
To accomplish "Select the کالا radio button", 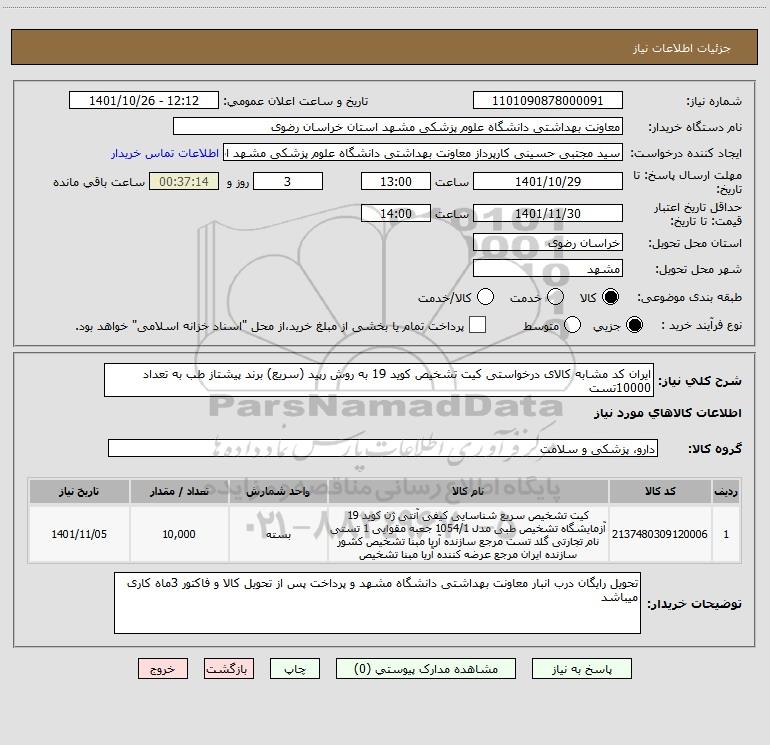I will click(611, 297).
